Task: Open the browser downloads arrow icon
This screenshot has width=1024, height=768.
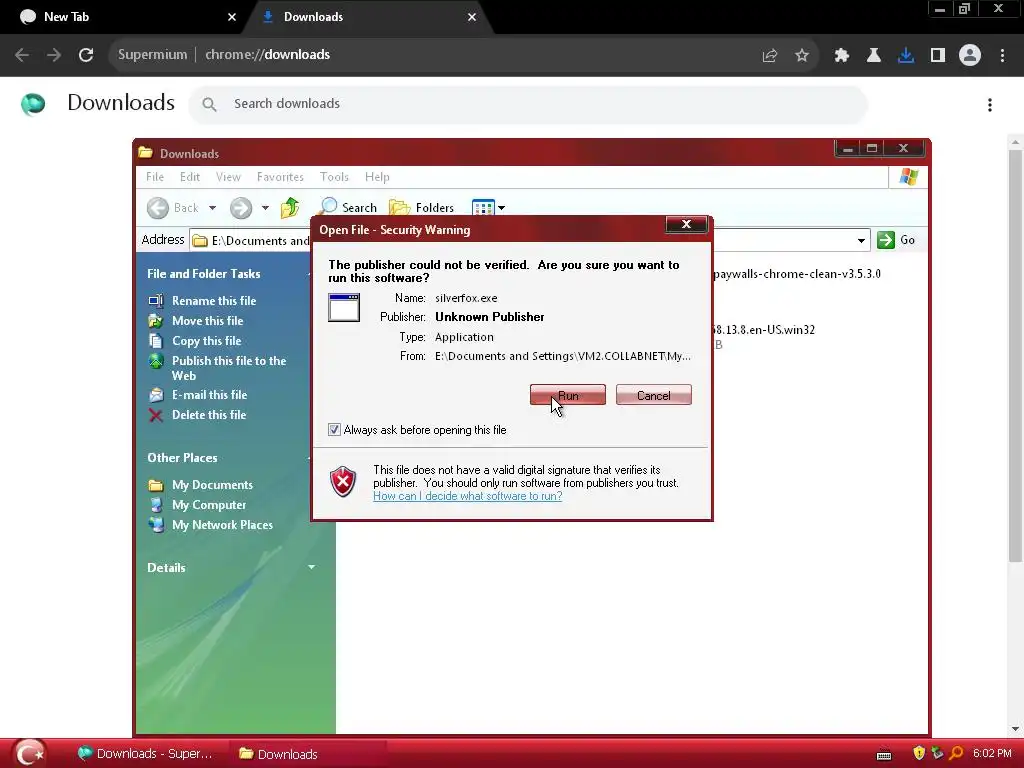Action: click(x=906, y=56)
